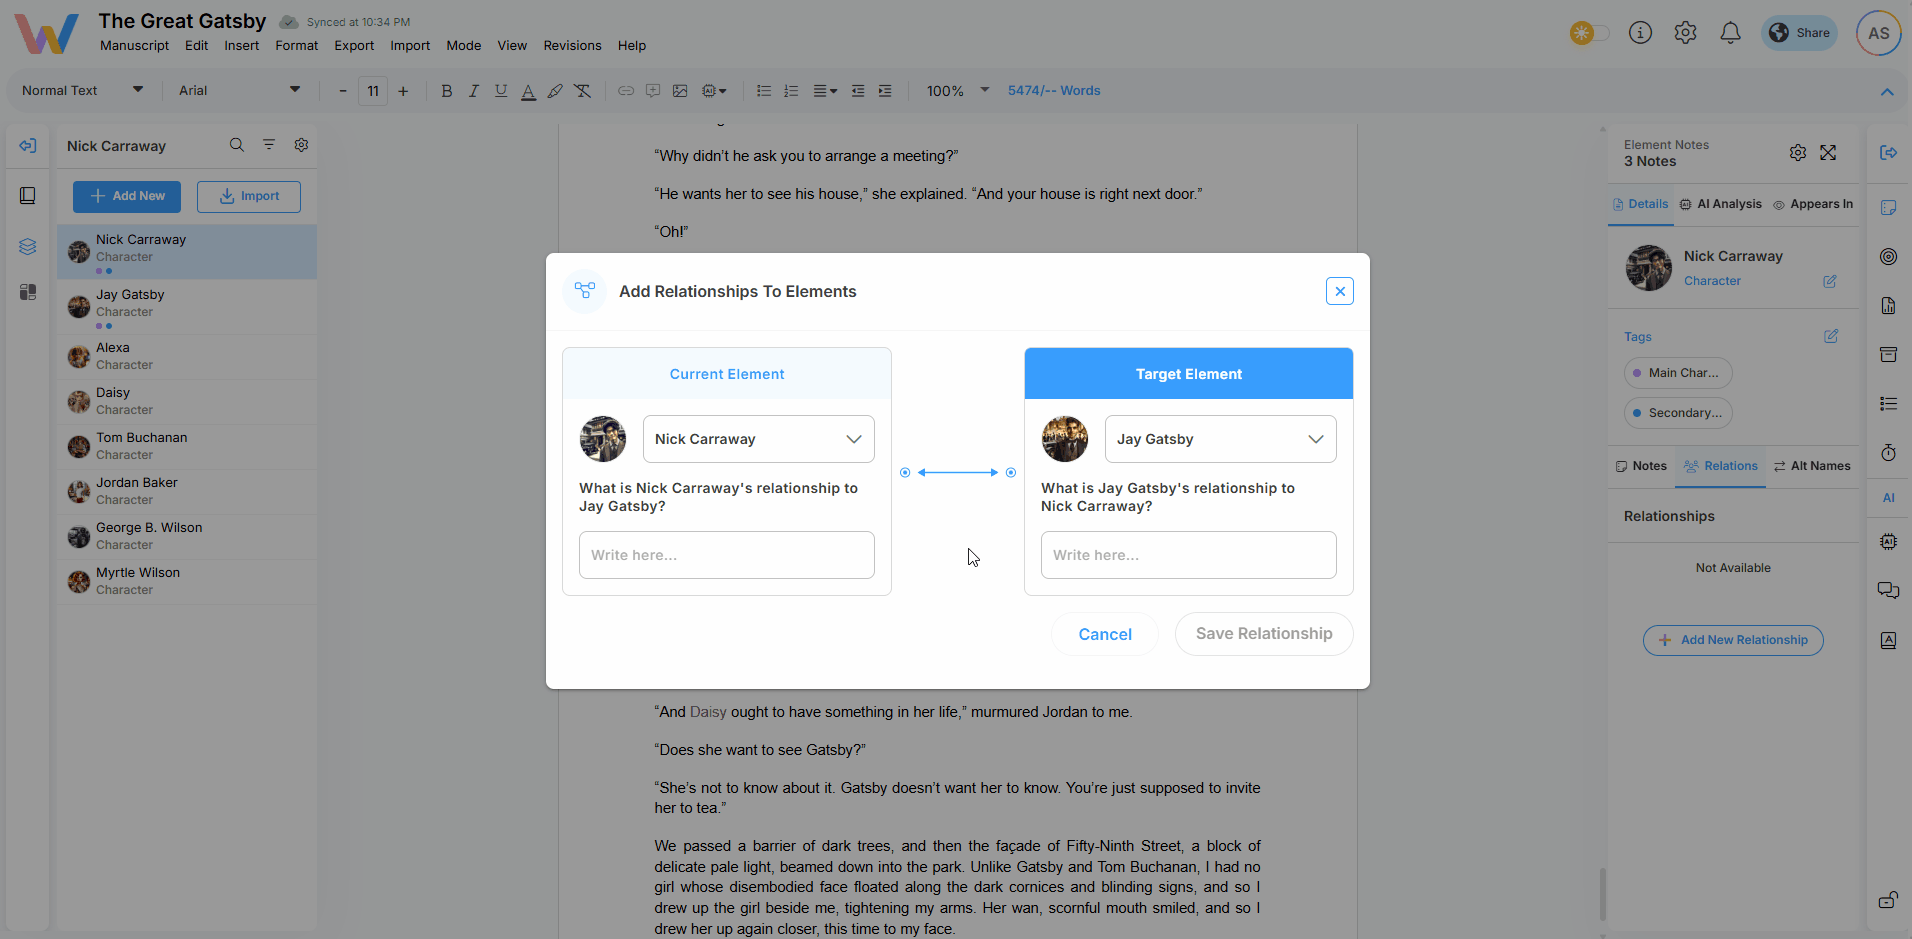Open the Arial font family dropdown
The image size is (1912, 939).
click(x=239, y=91)
